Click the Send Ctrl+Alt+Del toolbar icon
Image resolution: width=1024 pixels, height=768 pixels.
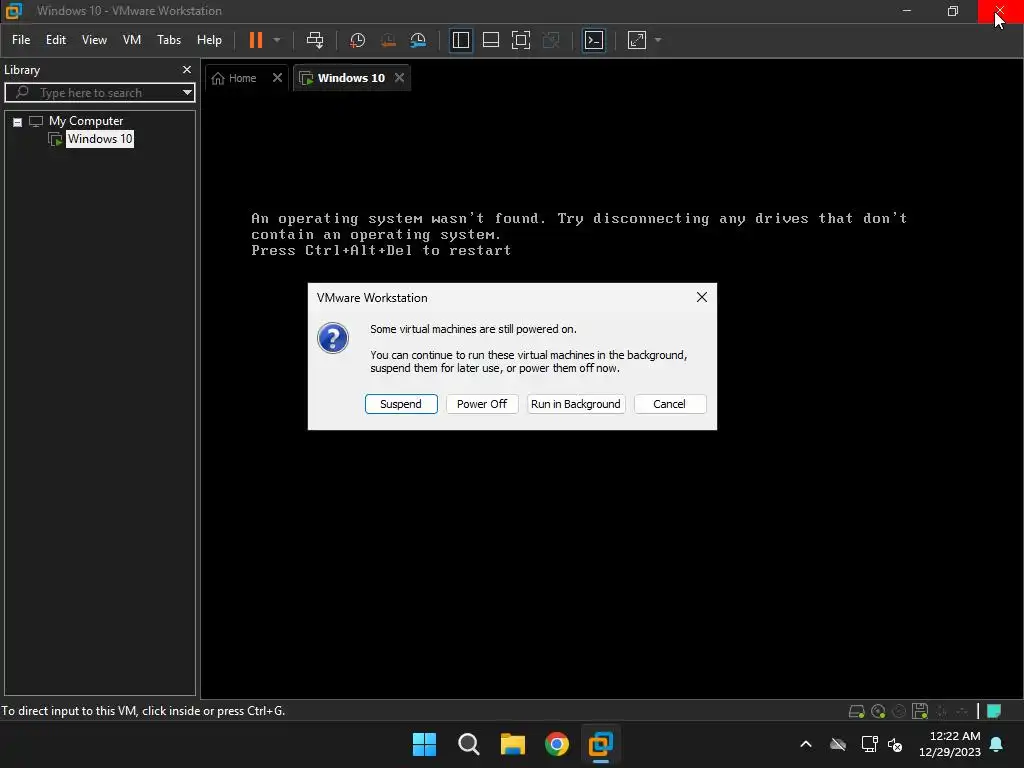(315, 40)
